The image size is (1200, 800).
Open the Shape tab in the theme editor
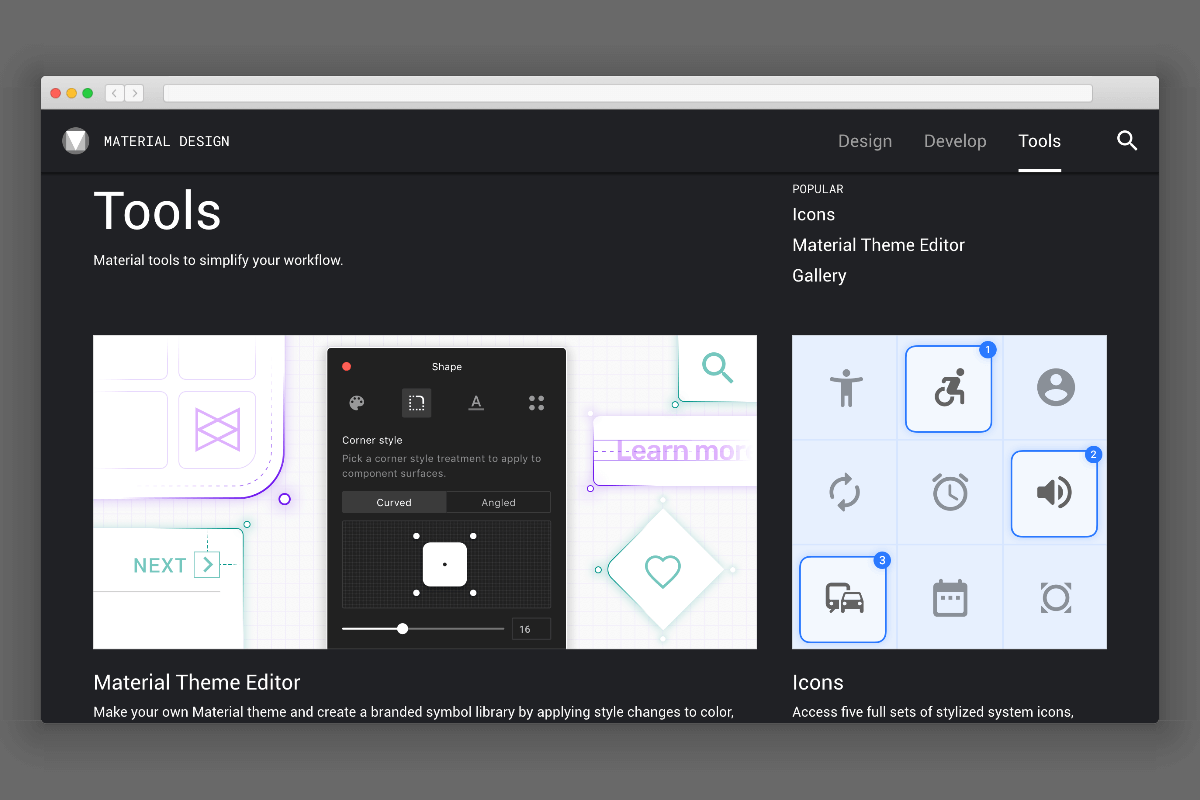click(x=416, y=403)
